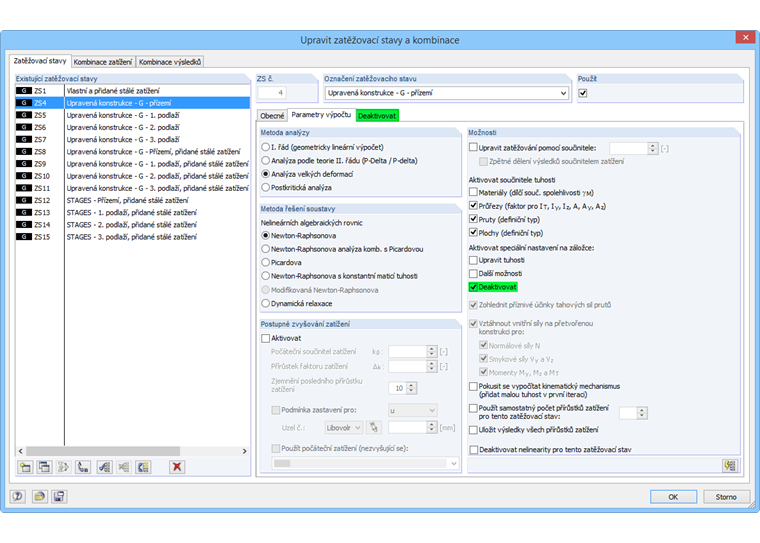Click the select-all checkmark list icon
The width and height of the screenshot is (760, 543).
[x=104, y=467]
